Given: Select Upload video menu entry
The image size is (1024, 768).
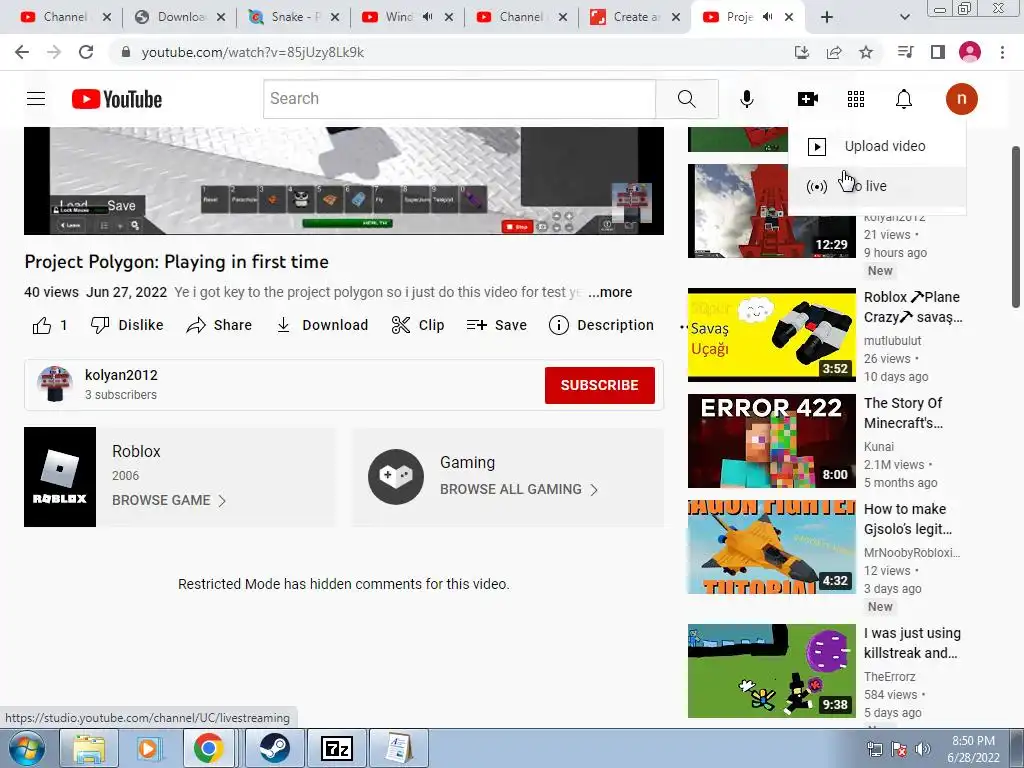Looking at the screenshot, I should 877,146.
